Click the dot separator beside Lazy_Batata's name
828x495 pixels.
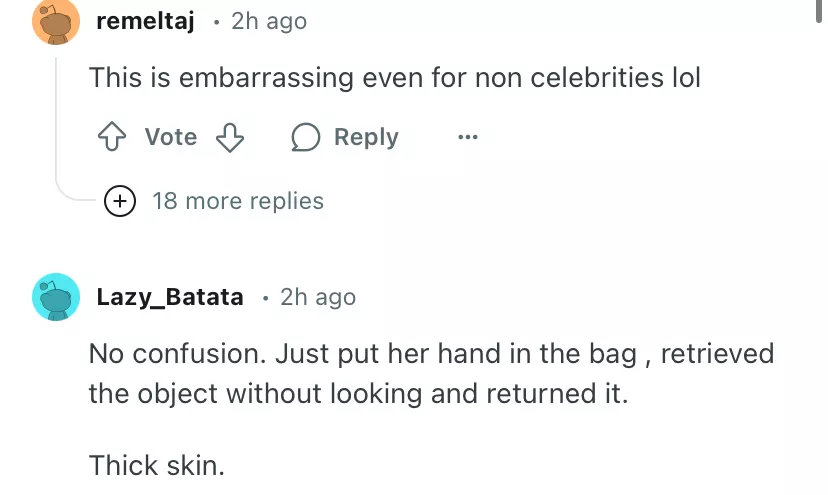coord(265,297)
